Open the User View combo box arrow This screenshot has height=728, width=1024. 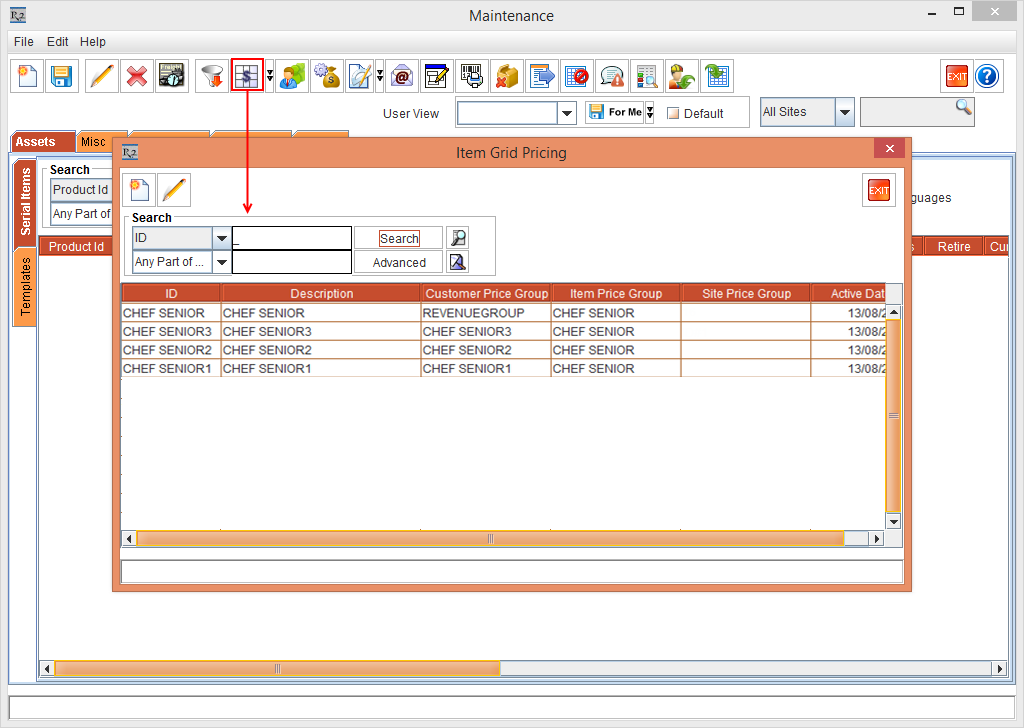click(567, 113)
